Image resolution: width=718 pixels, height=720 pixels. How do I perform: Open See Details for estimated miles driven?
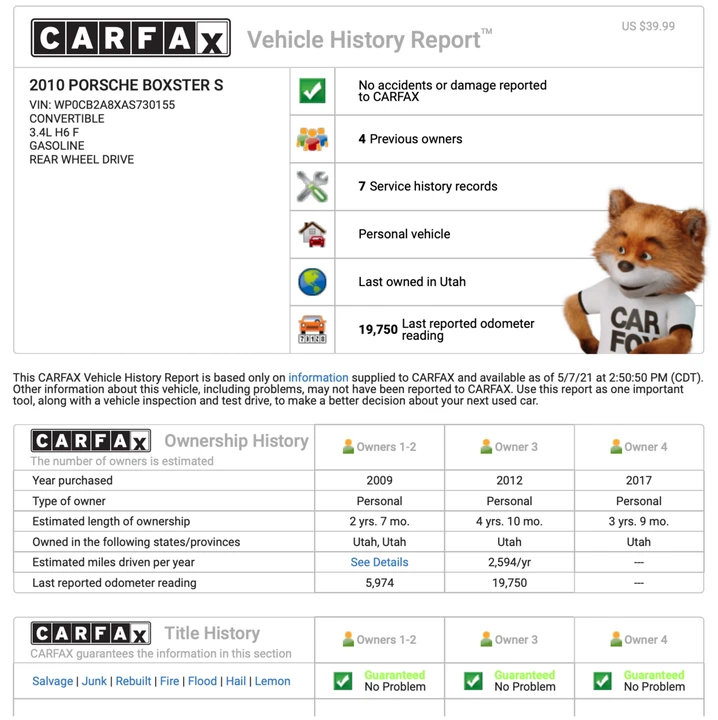point(379,562)
